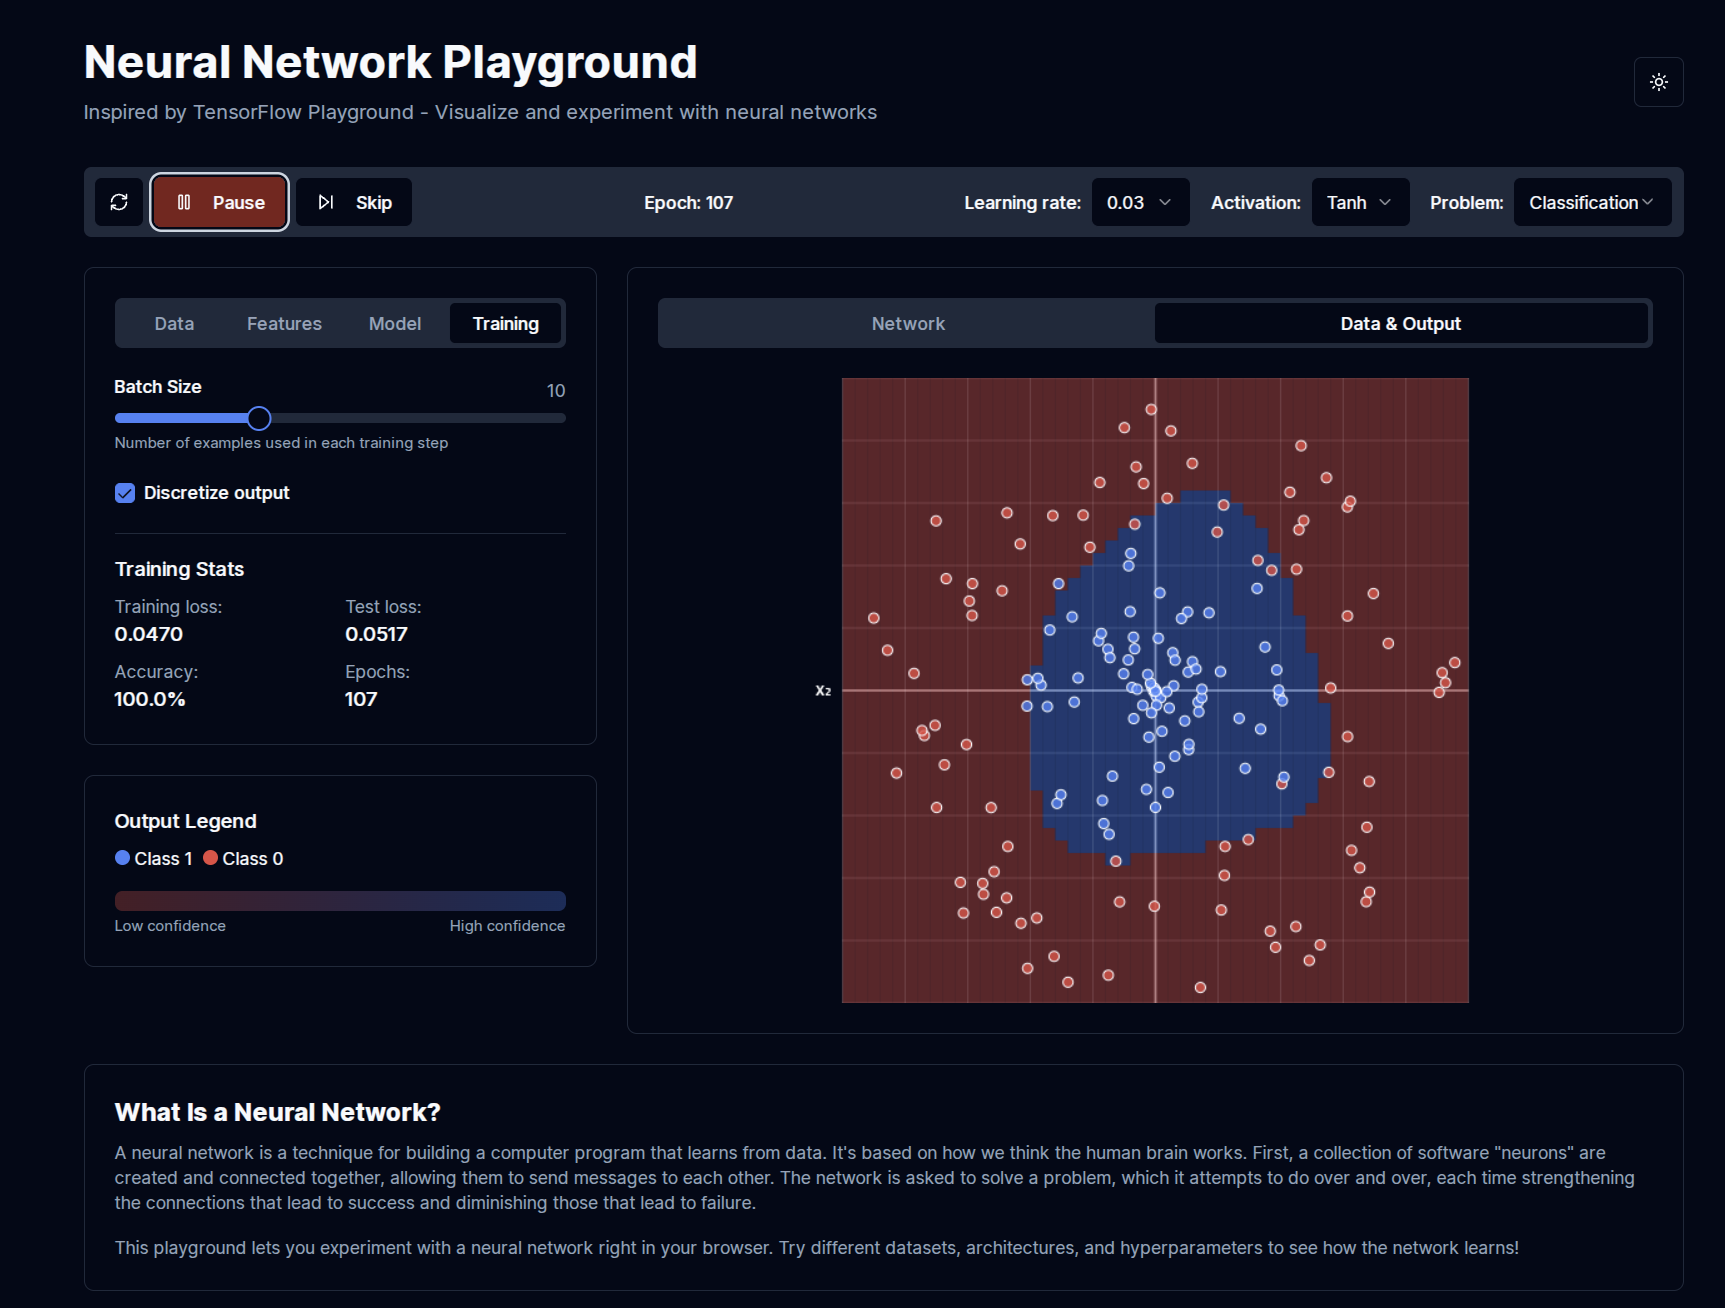Toggle light theme with the sun icon
The width and height of the screenshot is (1725, 1308).
(x=1658, y=82)
